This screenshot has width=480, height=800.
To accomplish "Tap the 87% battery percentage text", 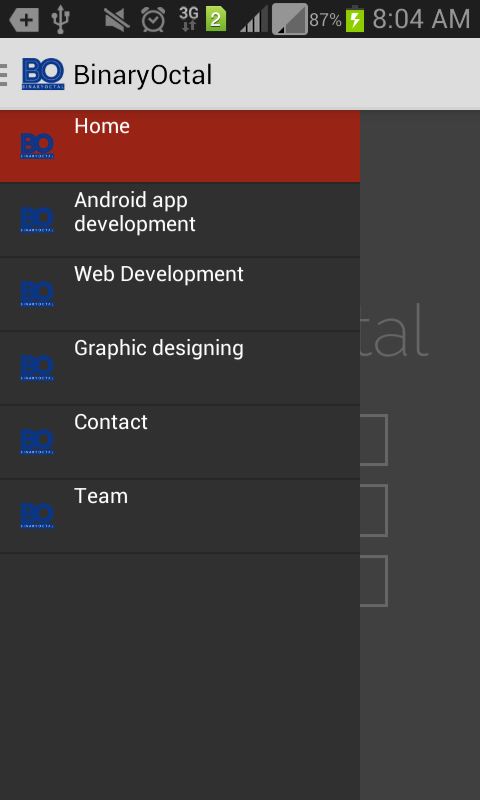I will [325, 20].
